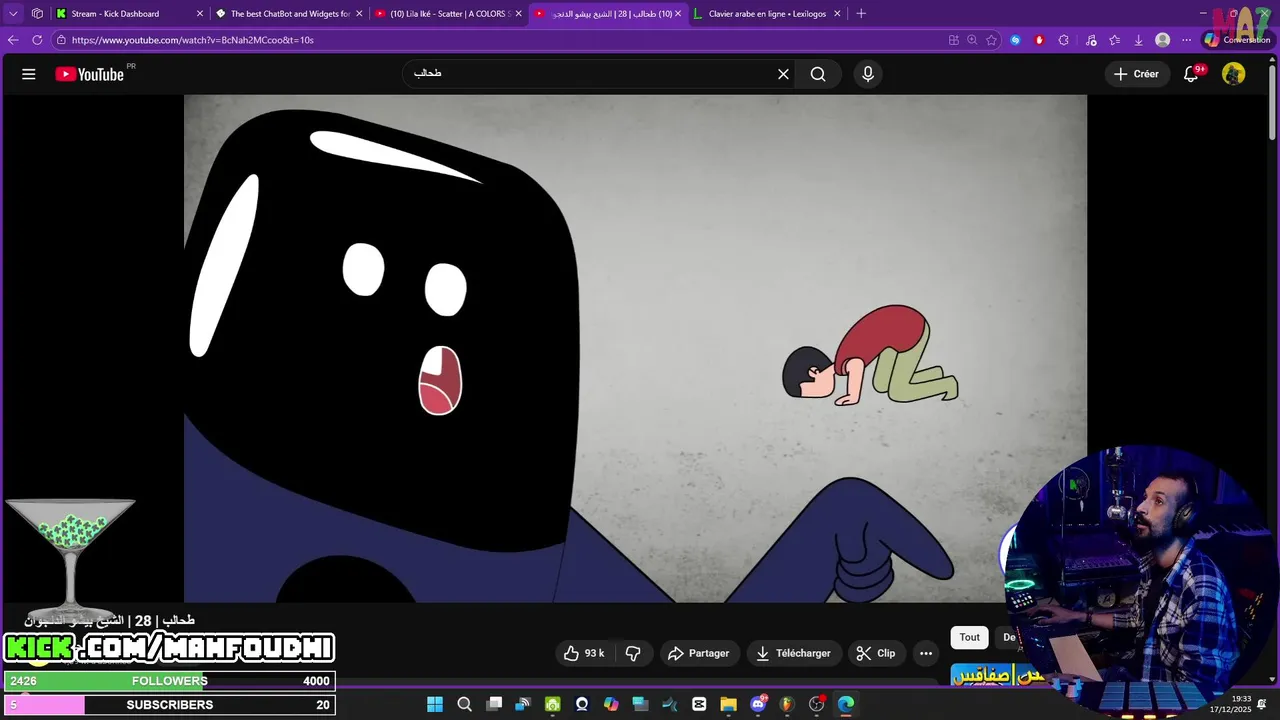
Task: Start voice search with the microphone
Action: 868,74
